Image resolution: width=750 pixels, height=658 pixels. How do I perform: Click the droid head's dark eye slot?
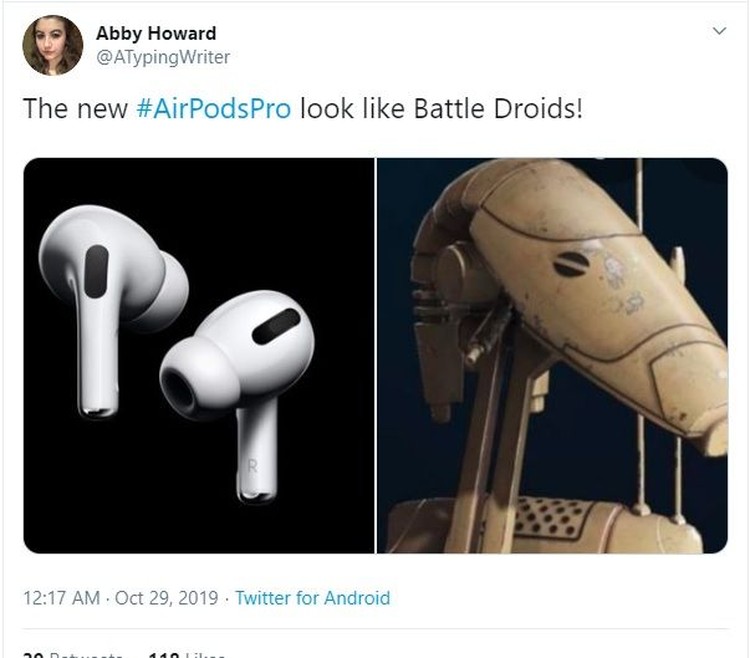571,264
